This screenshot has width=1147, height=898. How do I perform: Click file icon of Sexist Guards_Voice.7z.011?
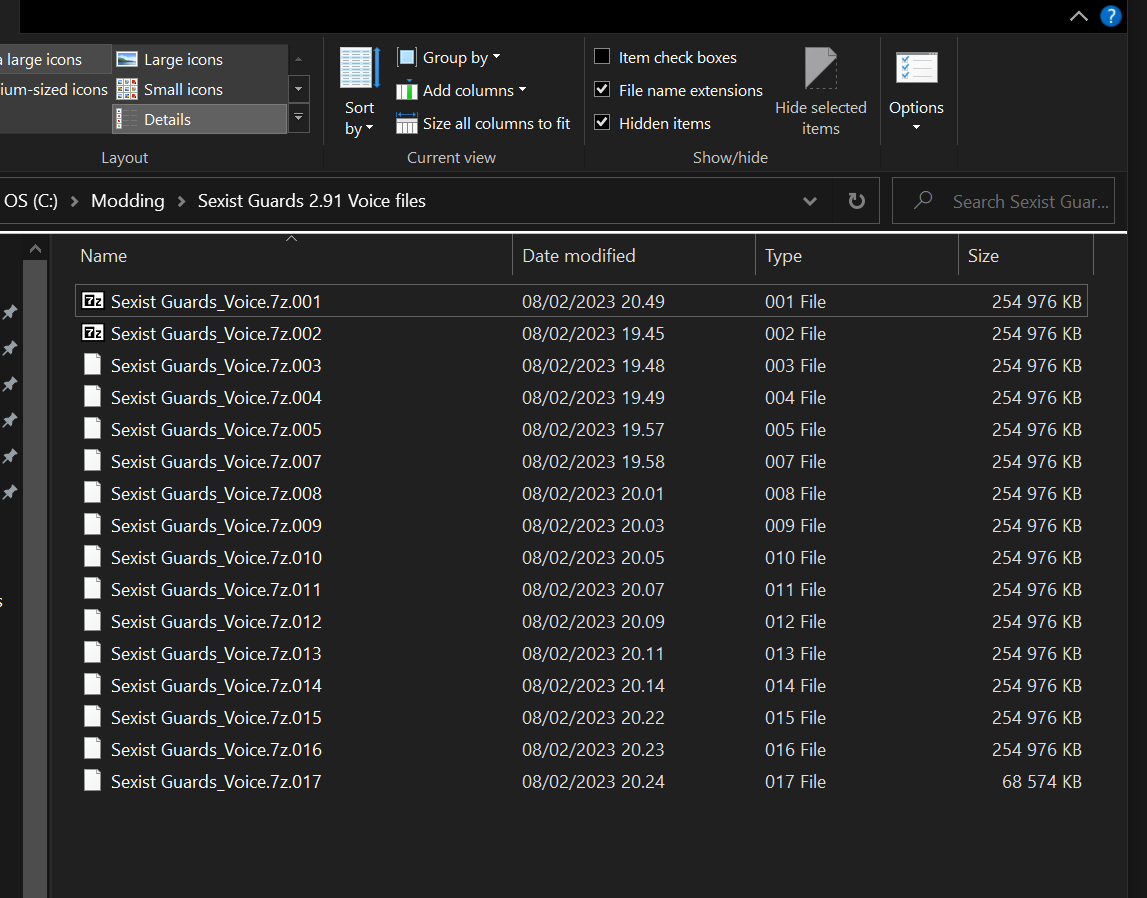[92, 589]
